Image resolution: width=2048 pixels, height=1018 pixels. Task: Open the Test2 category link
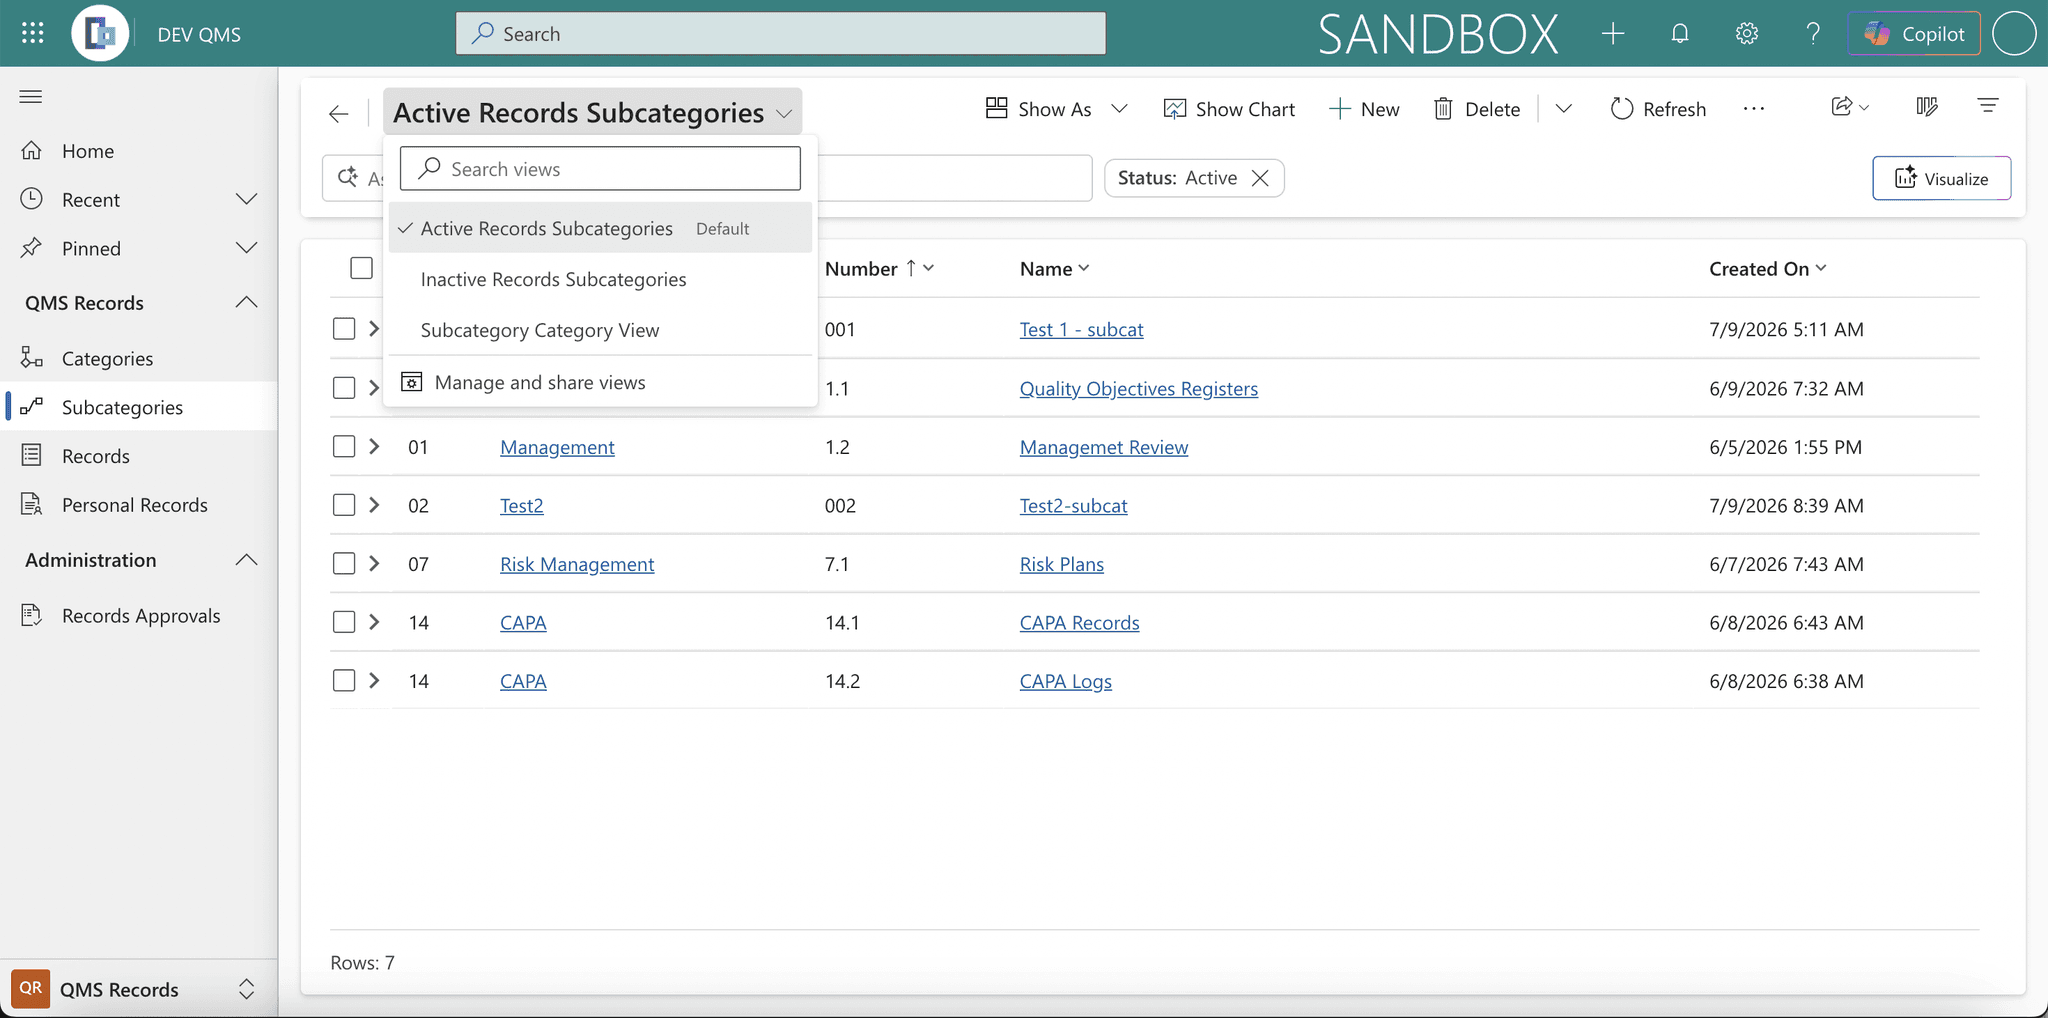pos(521,505)
